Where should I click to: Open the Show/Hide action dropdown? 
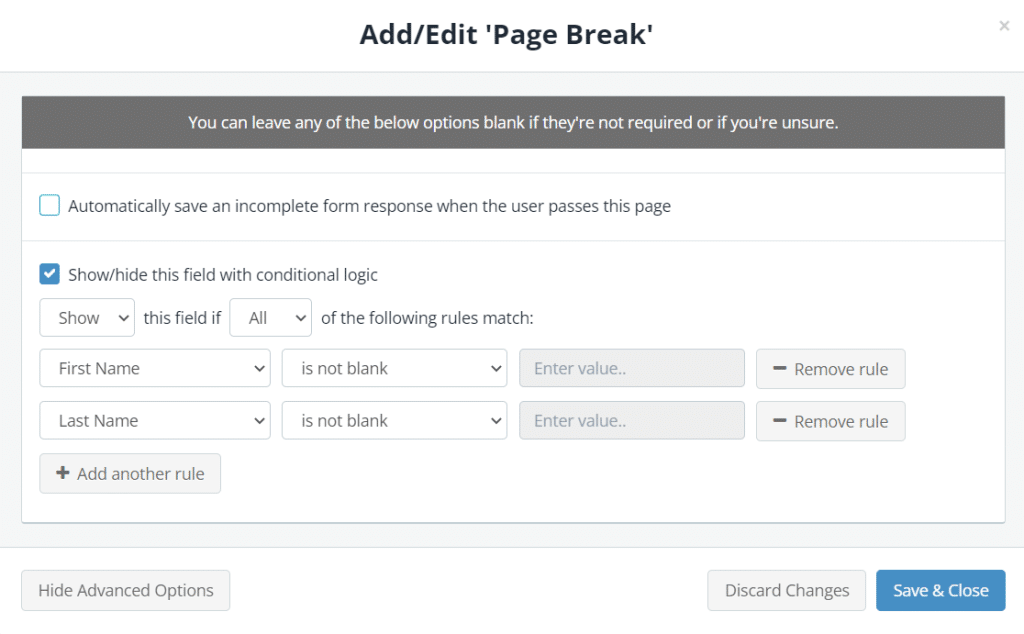(86, 317)
